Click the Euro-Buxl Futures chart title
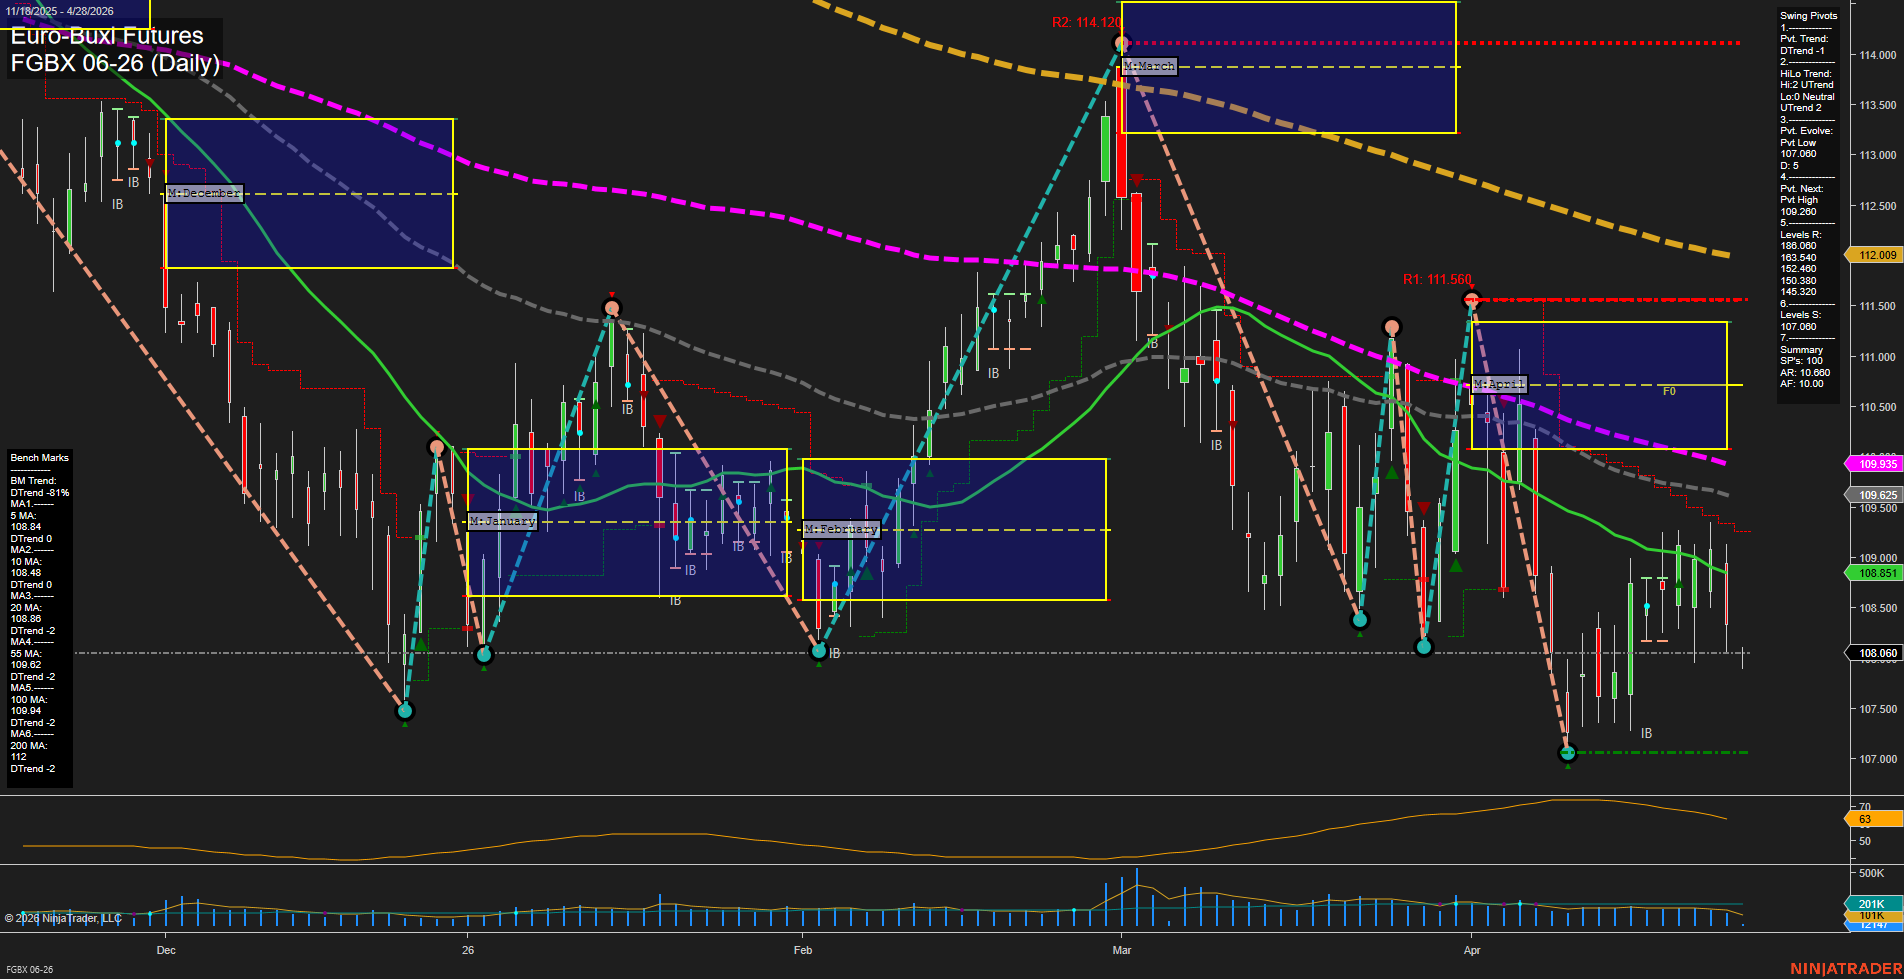Viewport: 1904px width, 979px height. pyautogui.click(x=108, y=36)
